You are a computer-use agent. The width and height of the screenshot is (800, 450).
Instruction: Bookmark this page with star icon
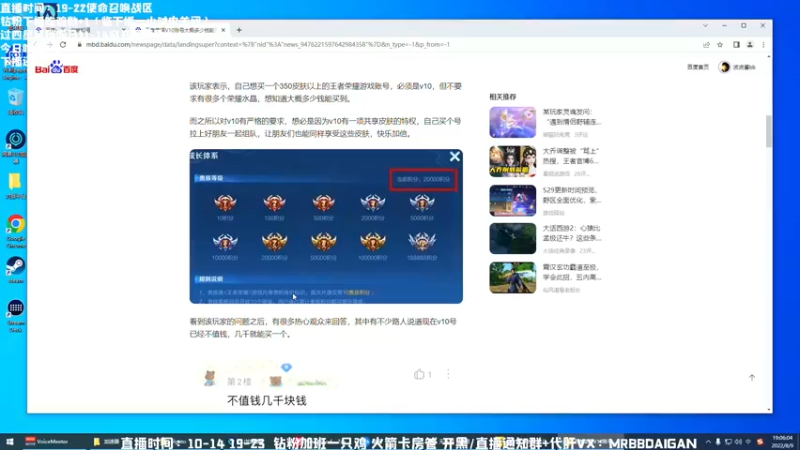[720, 44]
